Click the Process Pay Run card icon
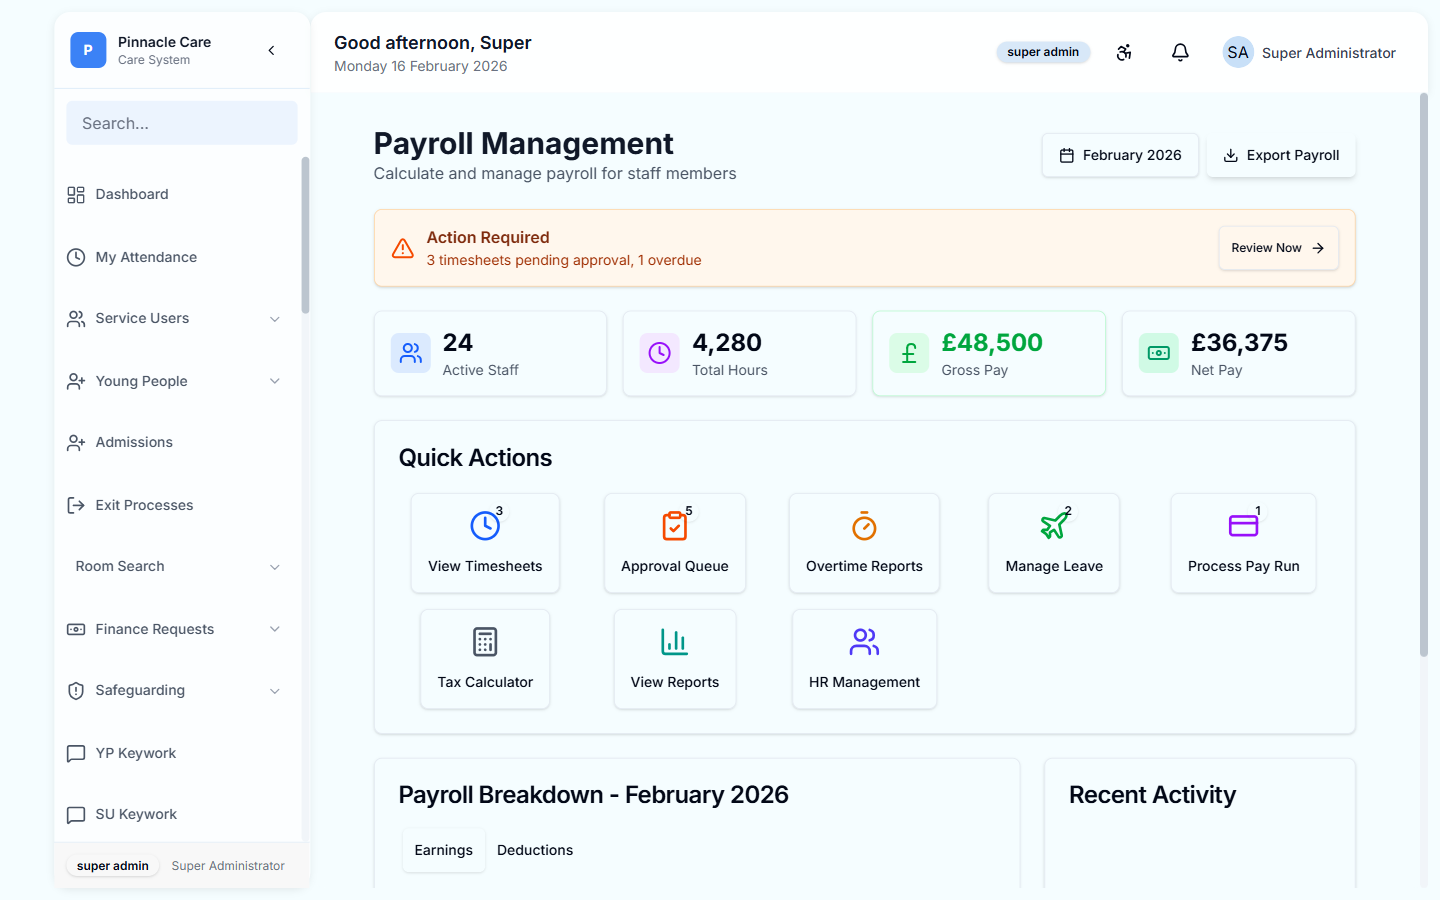The height and width of the screenshot is (900, 1440). tap(1243, 525)
